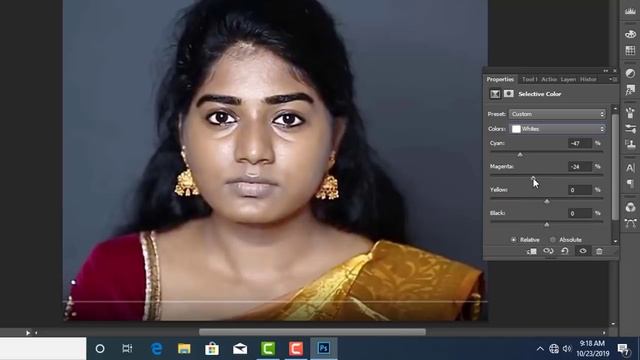Open the taskbar clock showing 9:18 AM
This screenshot has width=640, height=360.
(x=593, y=348)
